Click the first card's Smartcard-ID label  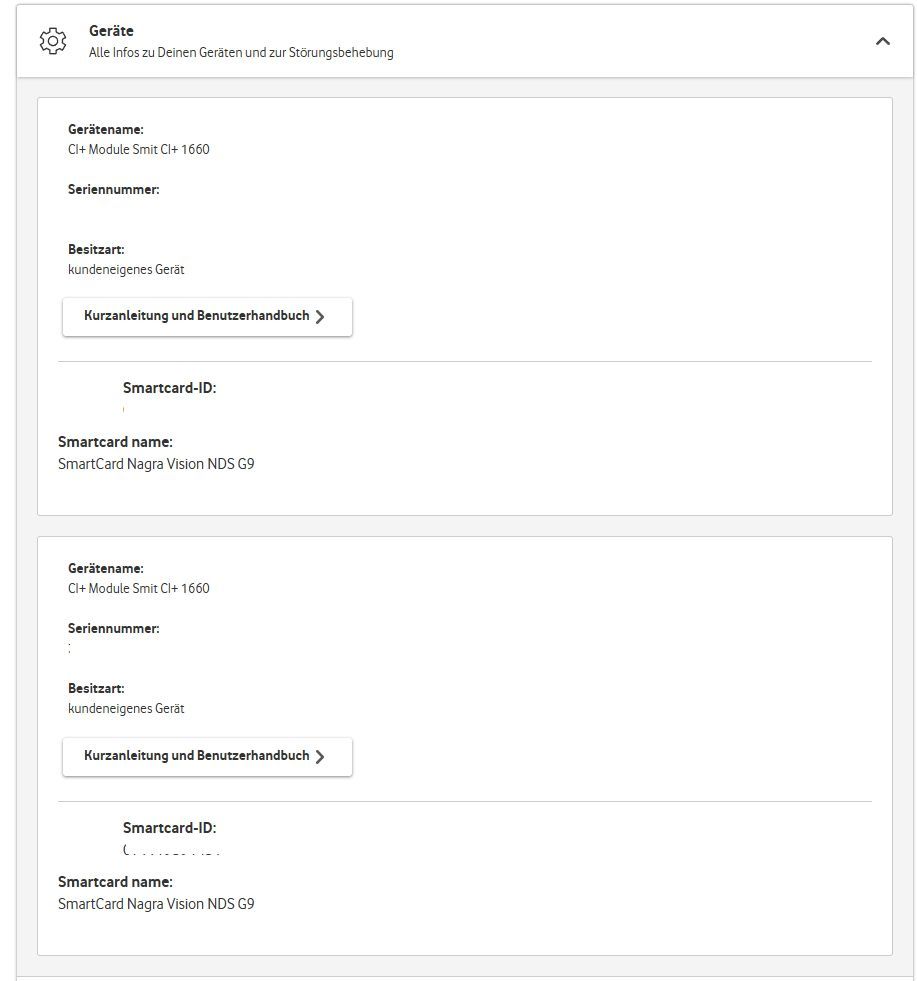169,388
